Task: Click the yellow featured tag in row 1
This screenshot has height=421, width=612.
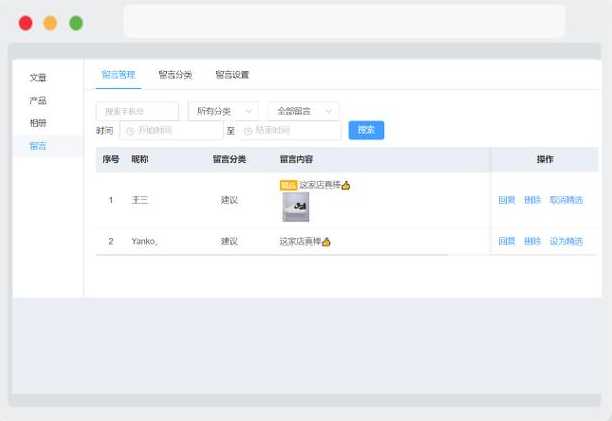Action: click(288, 185)
